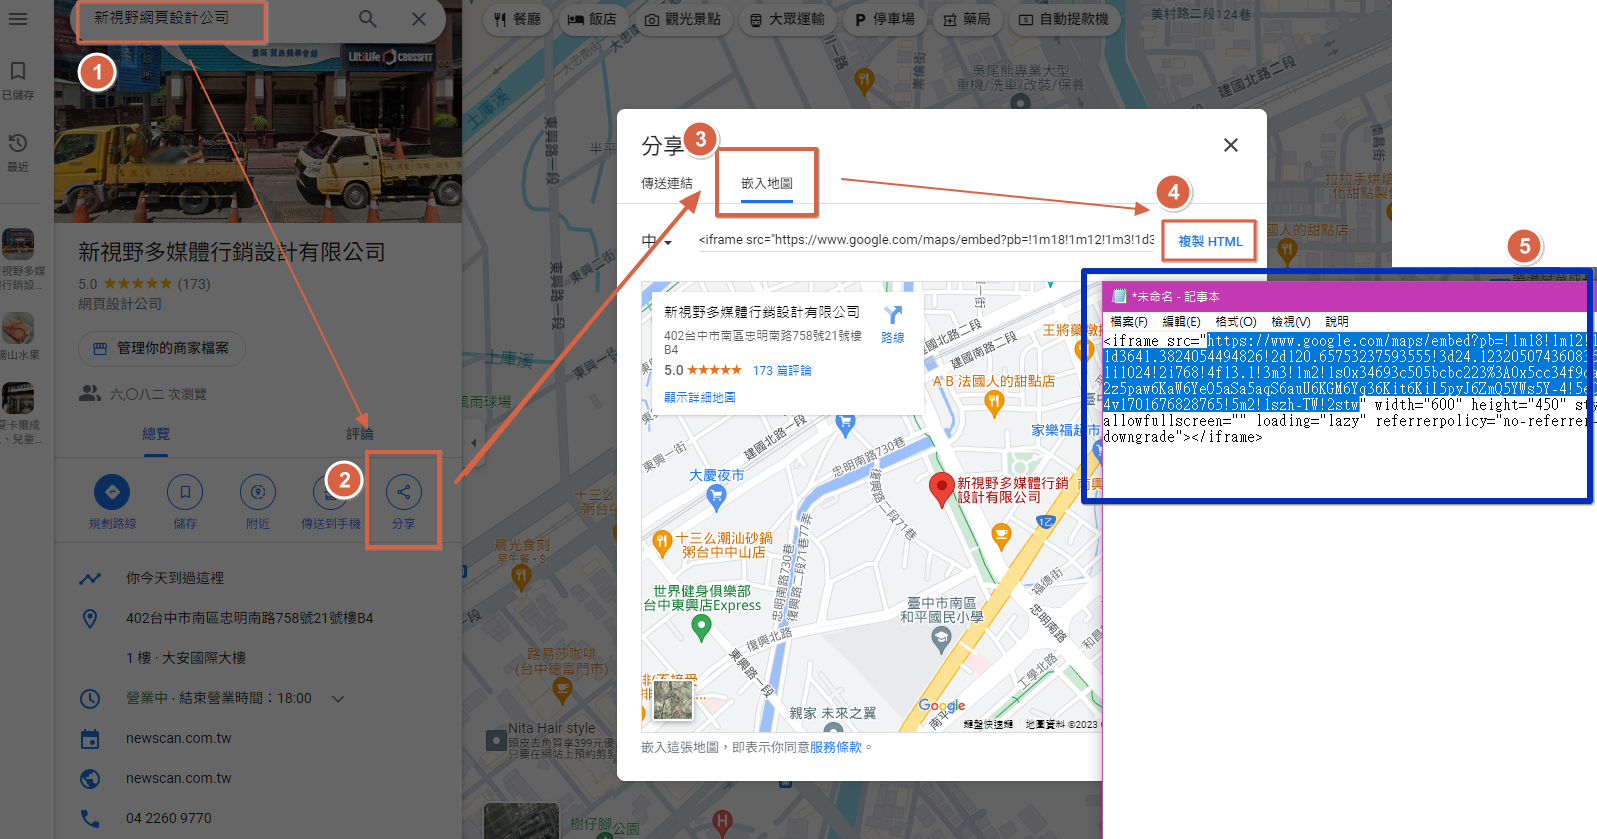The image size is (1597, 839).
Task: Click the Google Maps search input field
Action: (x=210, y=18)
